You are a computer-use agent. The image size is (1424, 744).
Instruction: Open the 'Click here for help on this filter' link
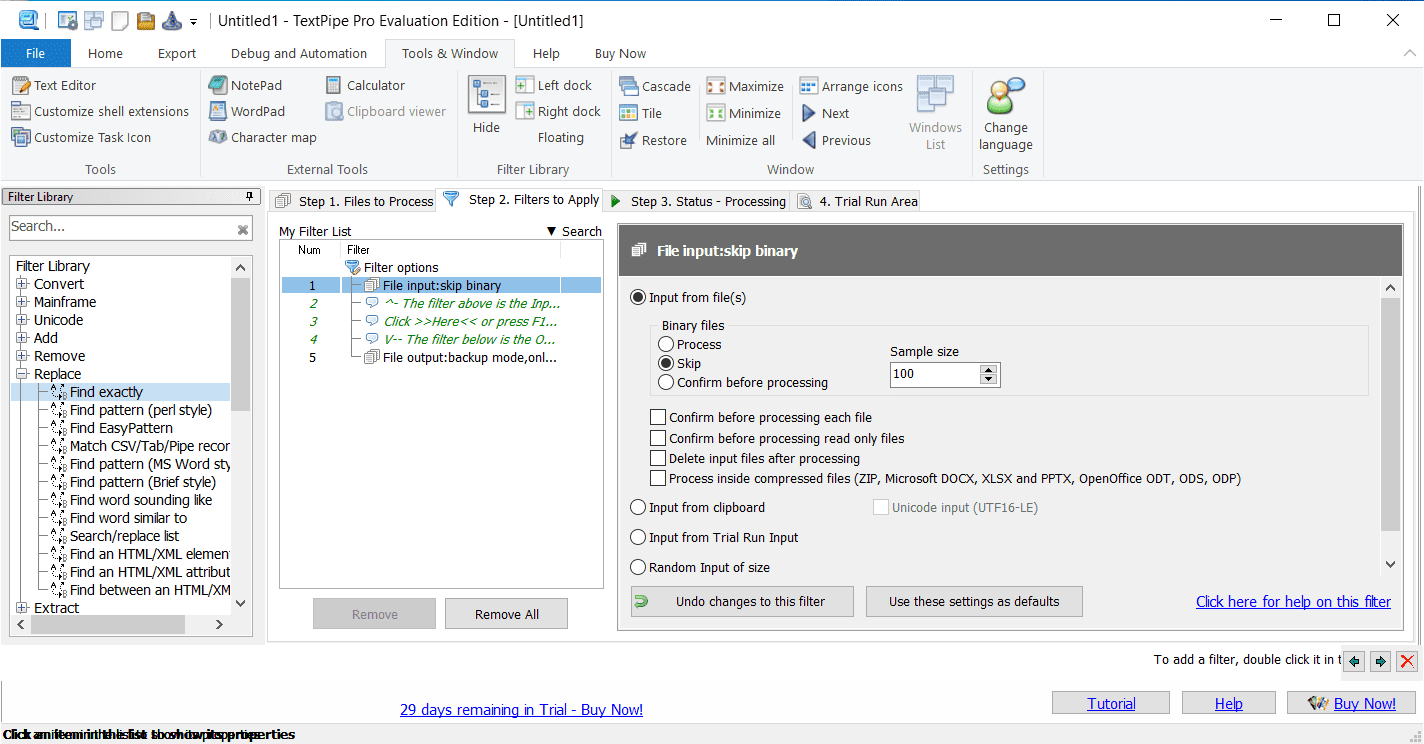pyautogui.click(x=1293, y=601)
